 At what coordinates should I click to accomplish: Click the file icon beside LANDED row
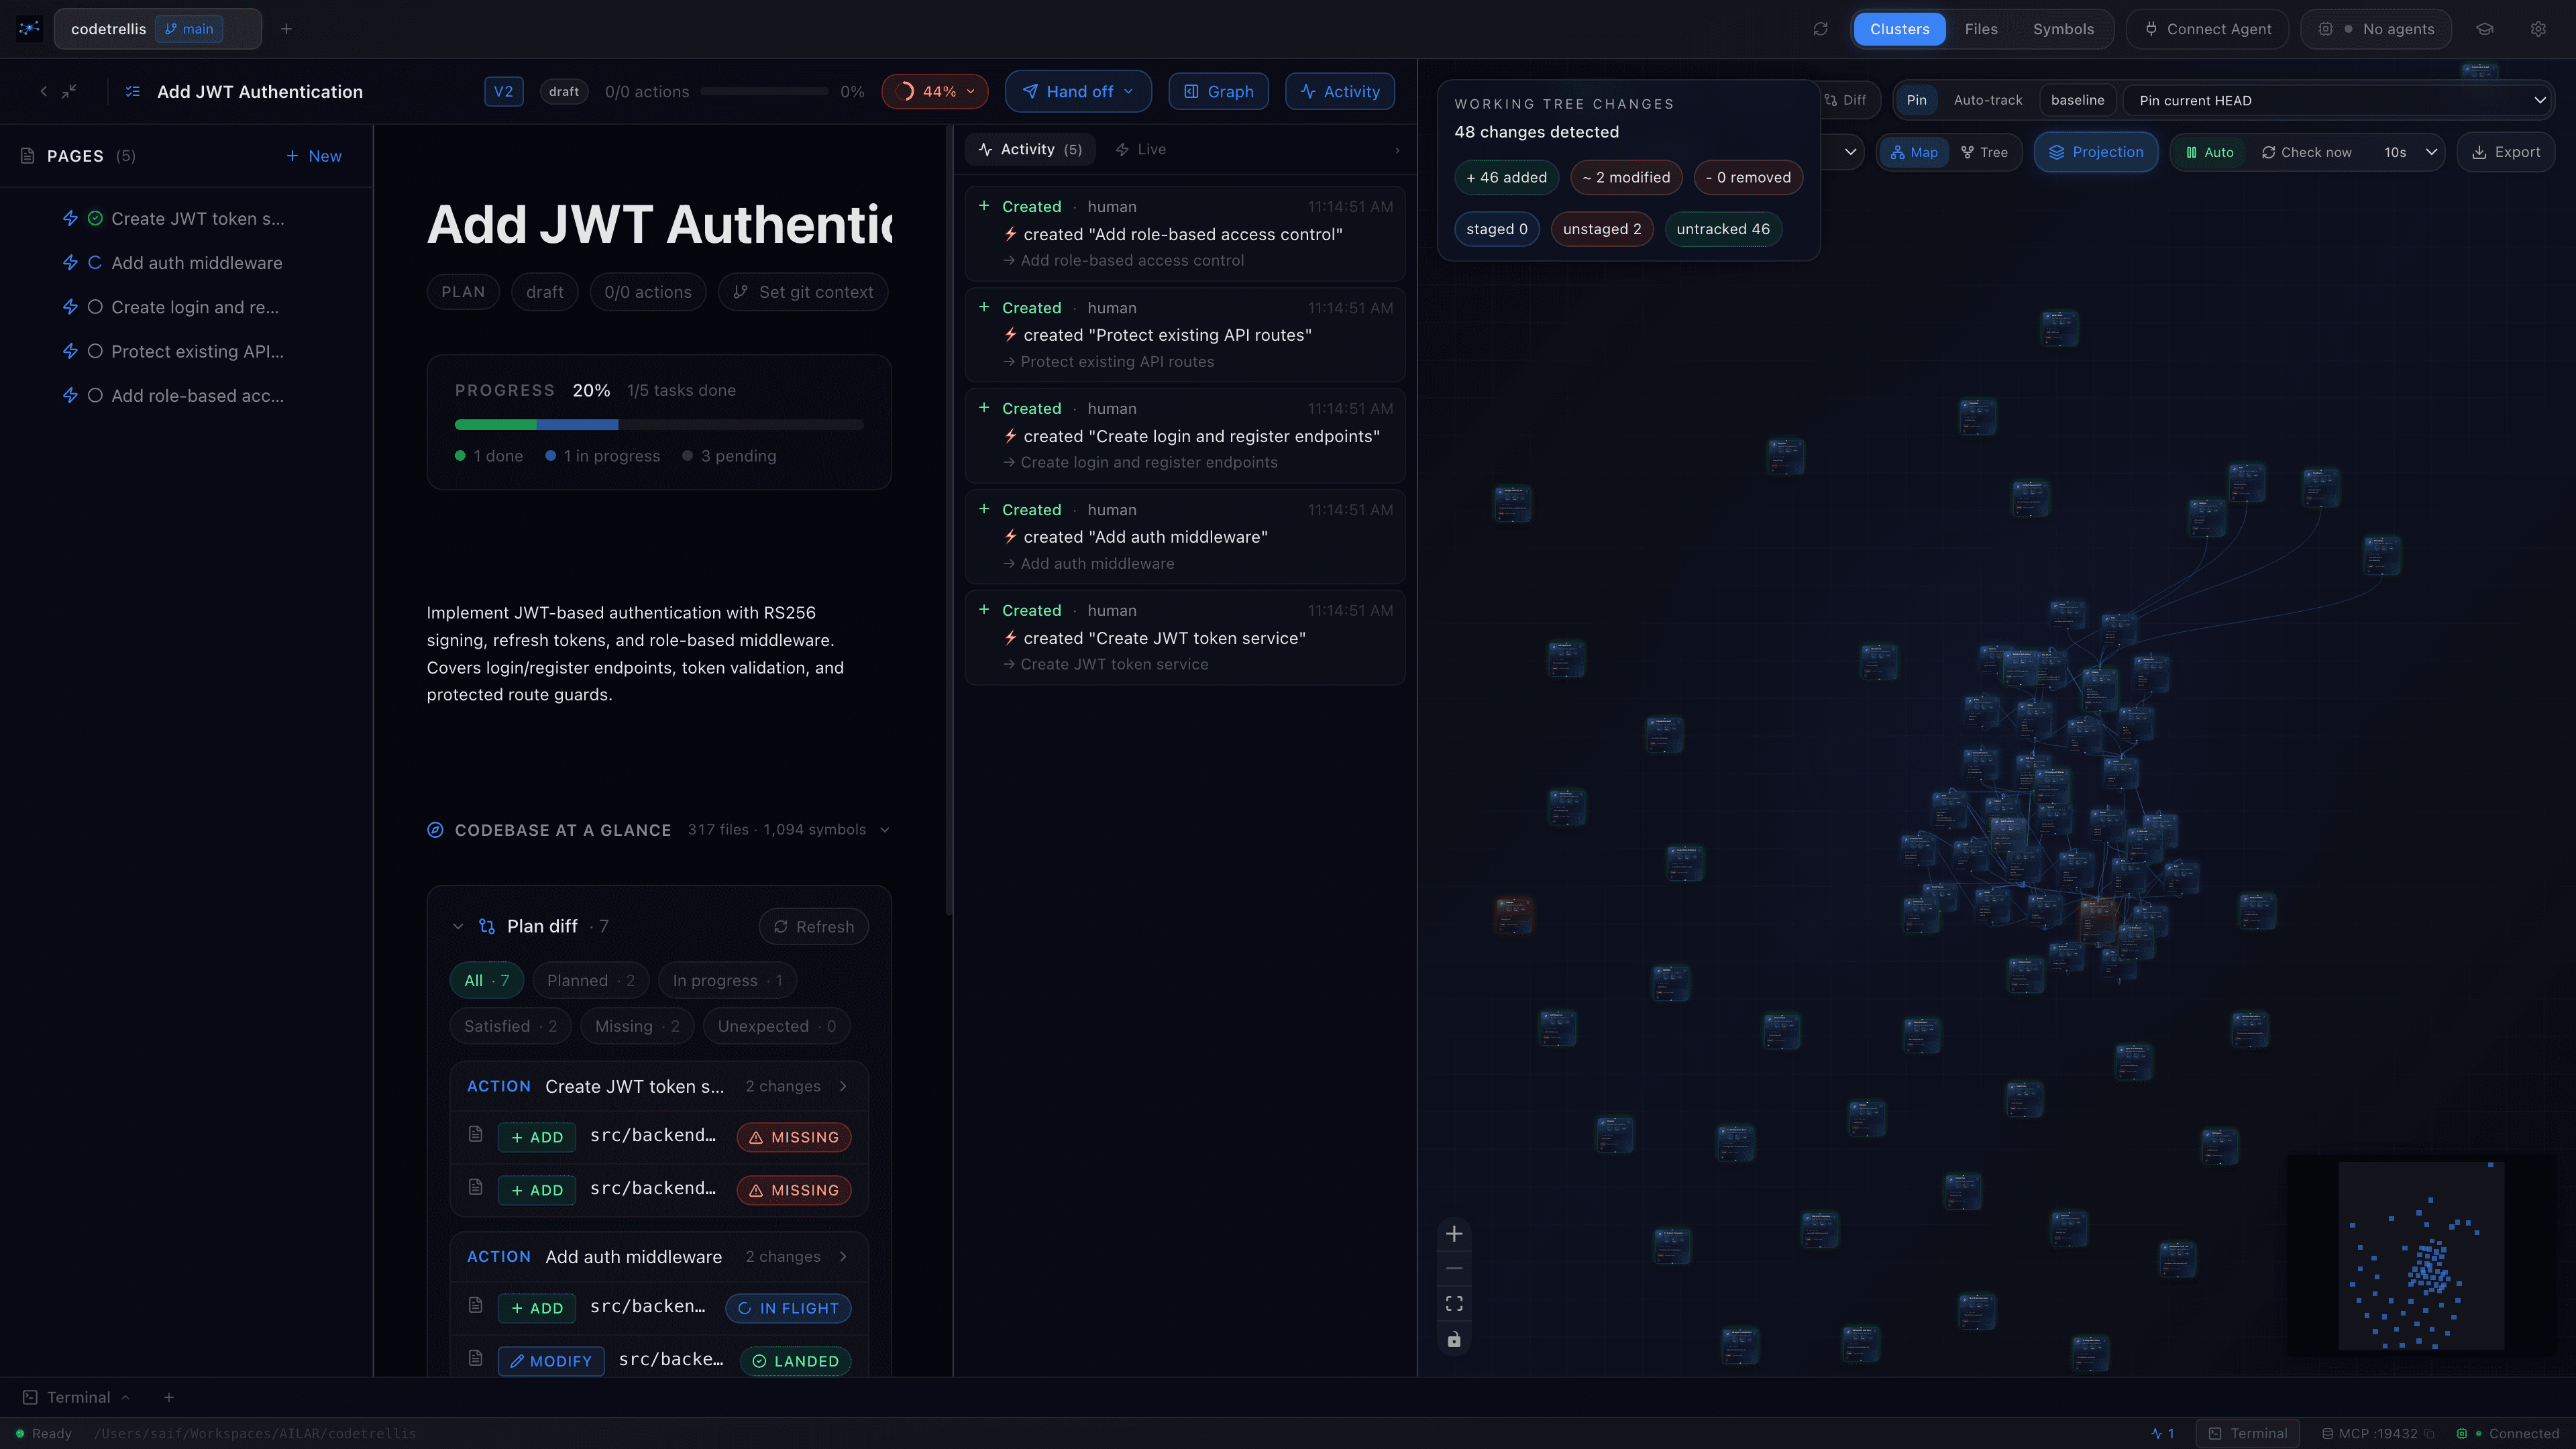tap(476, 1358)
